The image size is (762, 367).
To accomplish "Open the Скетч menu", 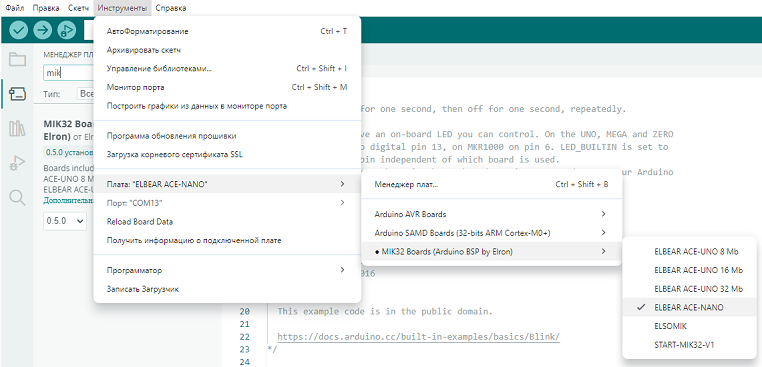I will 78,8.
